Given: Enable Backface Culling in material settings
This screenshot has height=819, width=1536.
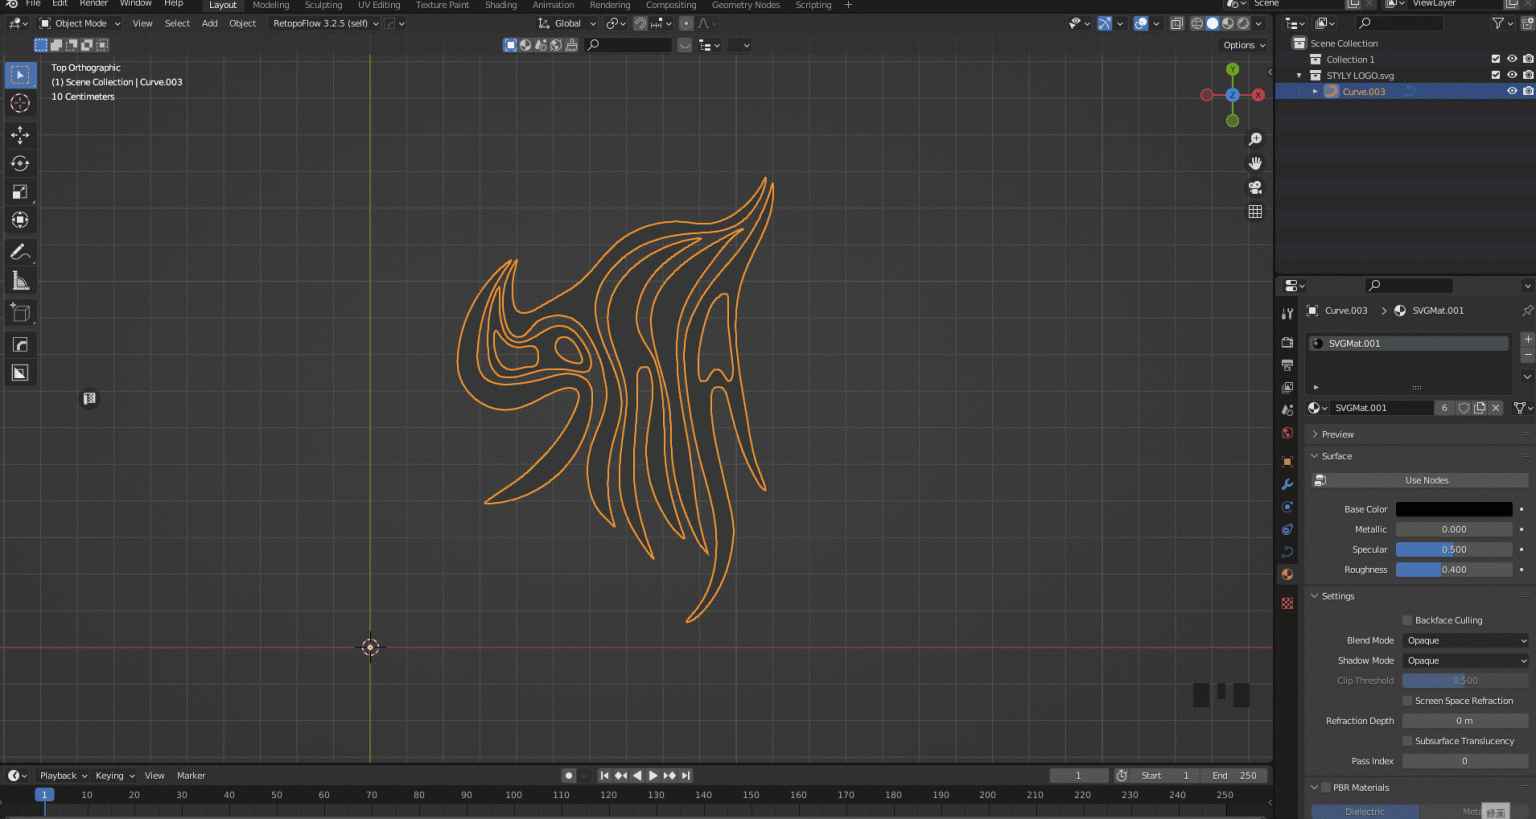Looking at the screenshot, I should (x=1408, y=620).
